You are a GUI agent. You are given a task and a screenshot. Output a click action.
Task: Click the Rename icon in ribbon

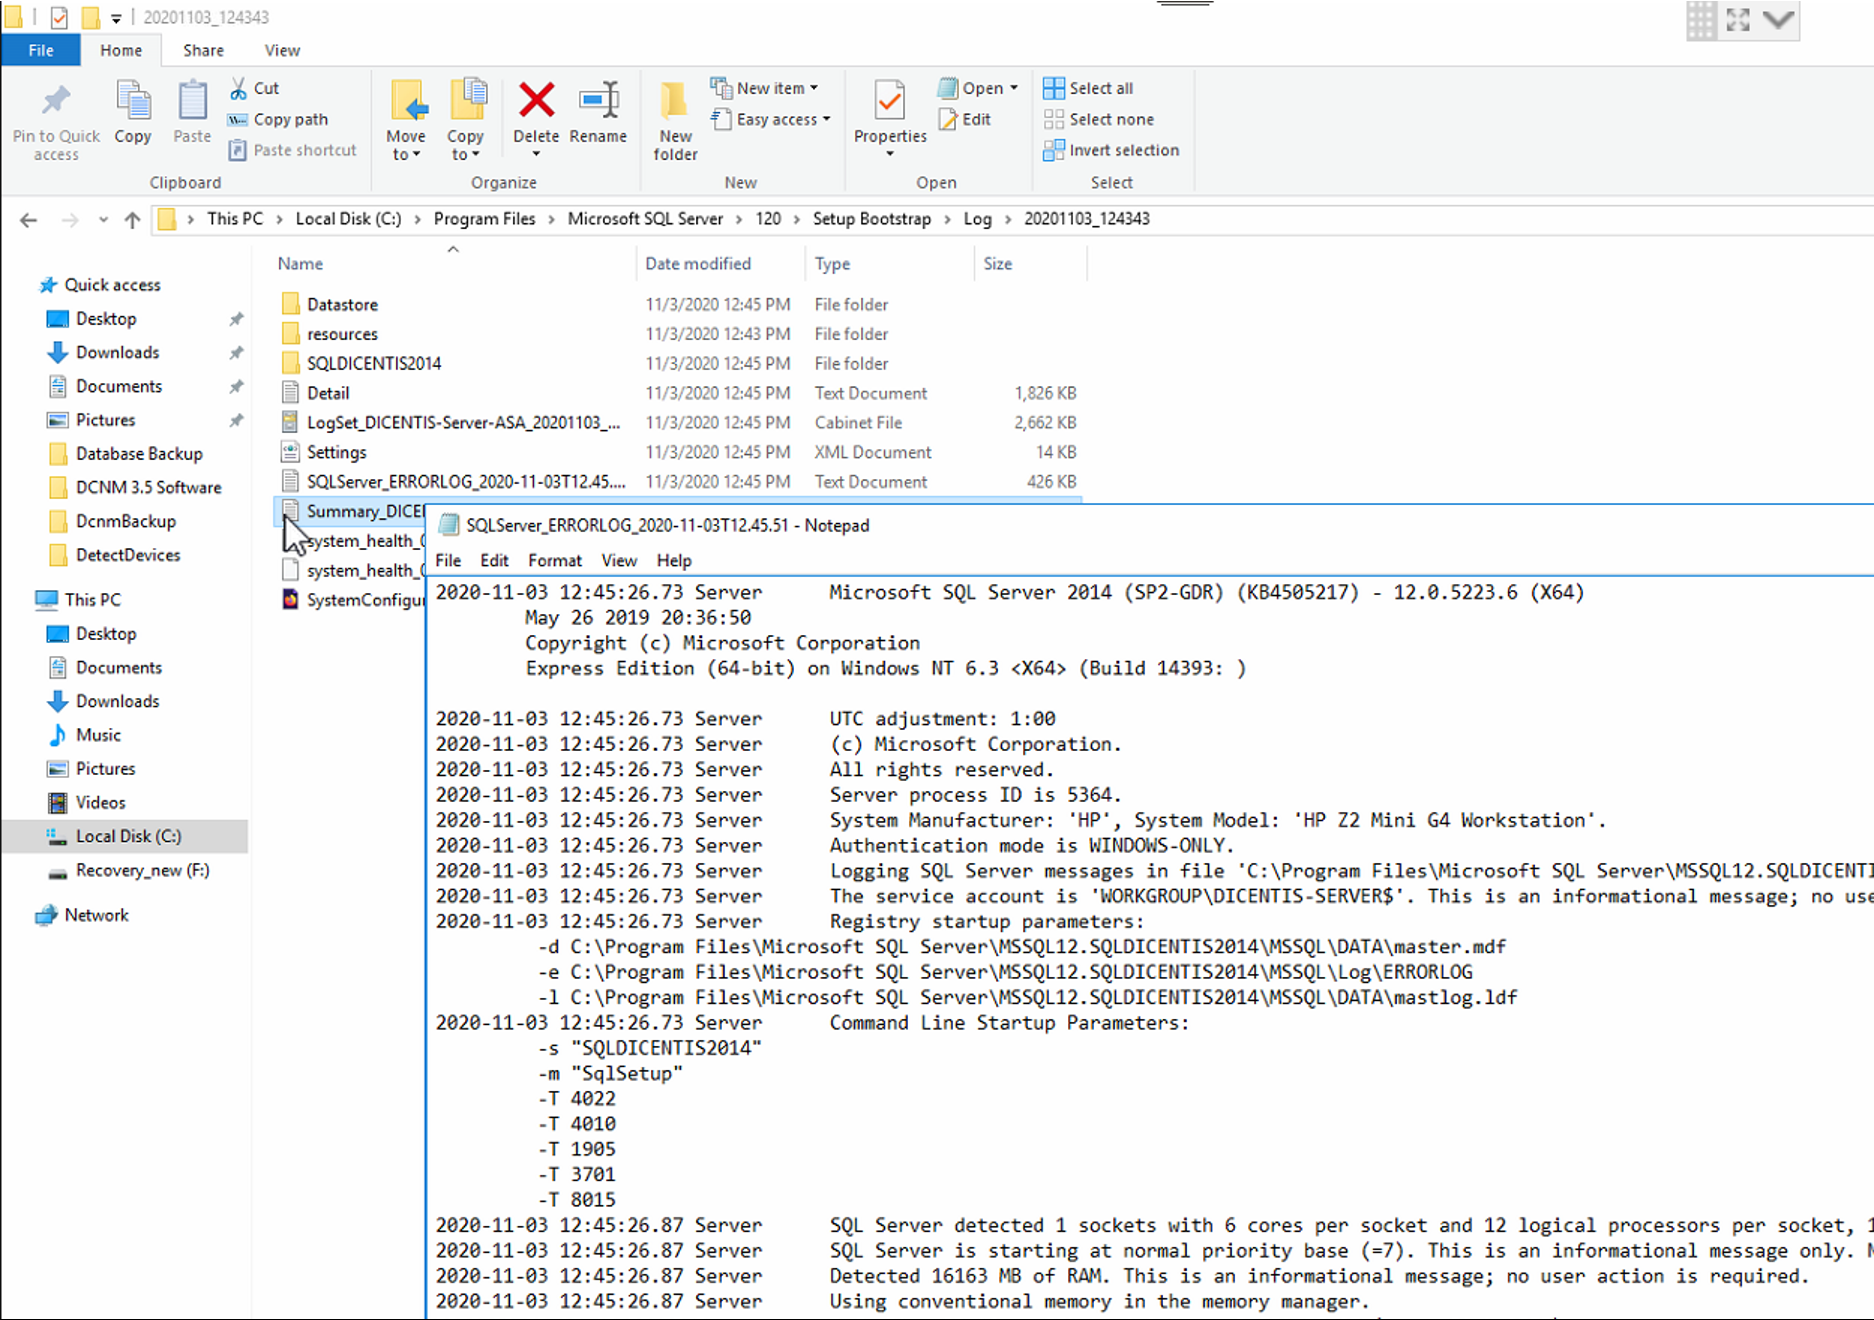click(x=598, y=101)
